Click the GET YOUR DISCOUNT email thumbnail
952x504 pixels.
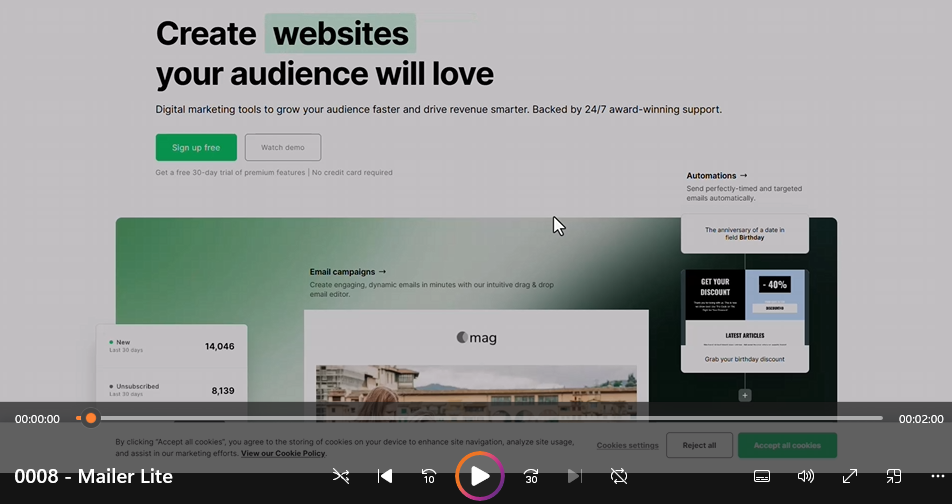715,295
